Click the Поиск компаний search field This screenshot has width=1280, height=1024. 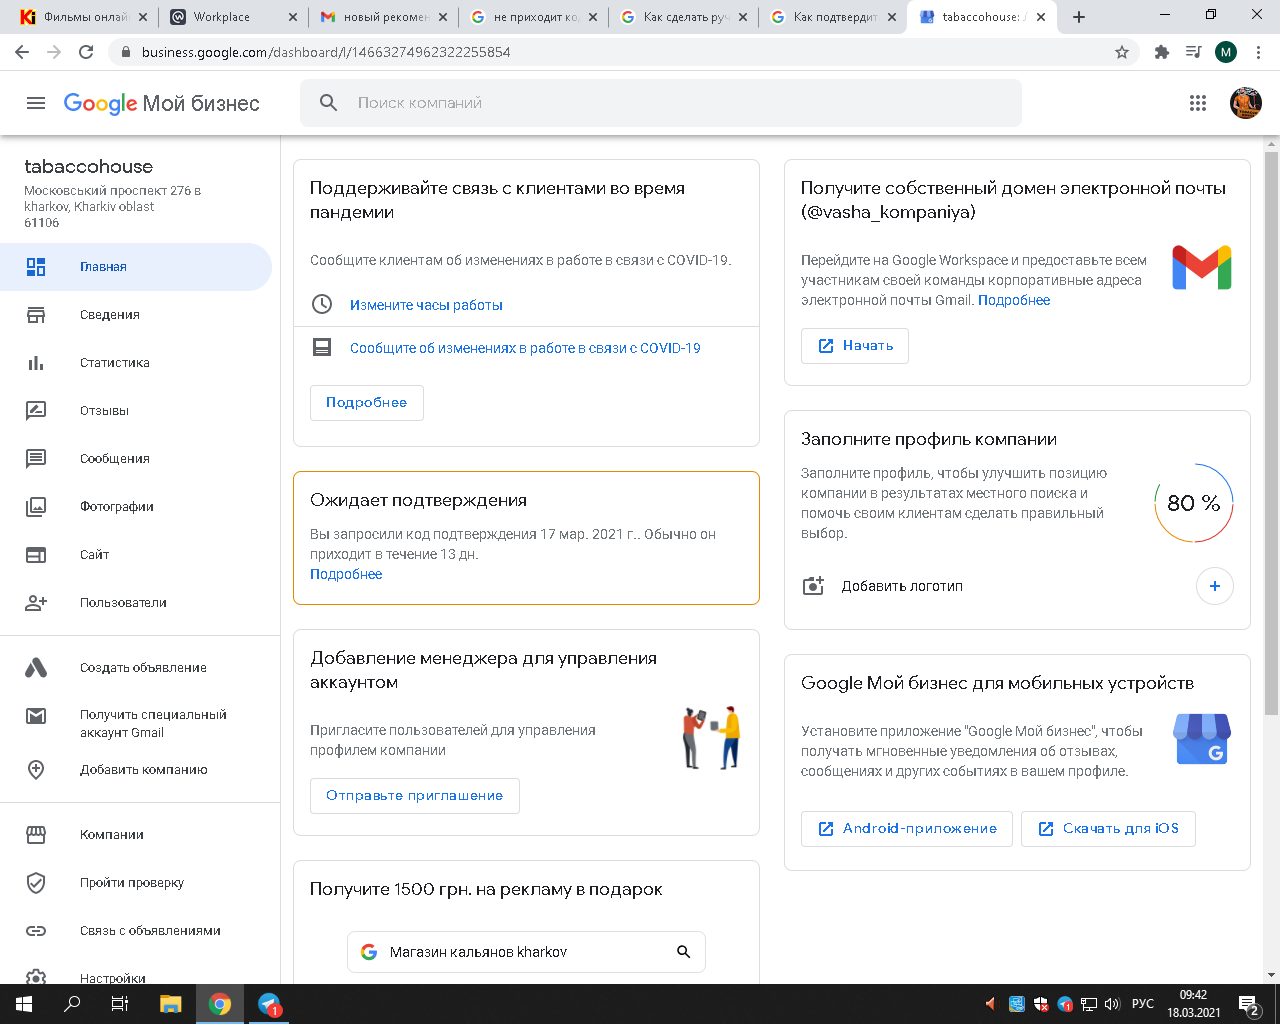point(661,103)
